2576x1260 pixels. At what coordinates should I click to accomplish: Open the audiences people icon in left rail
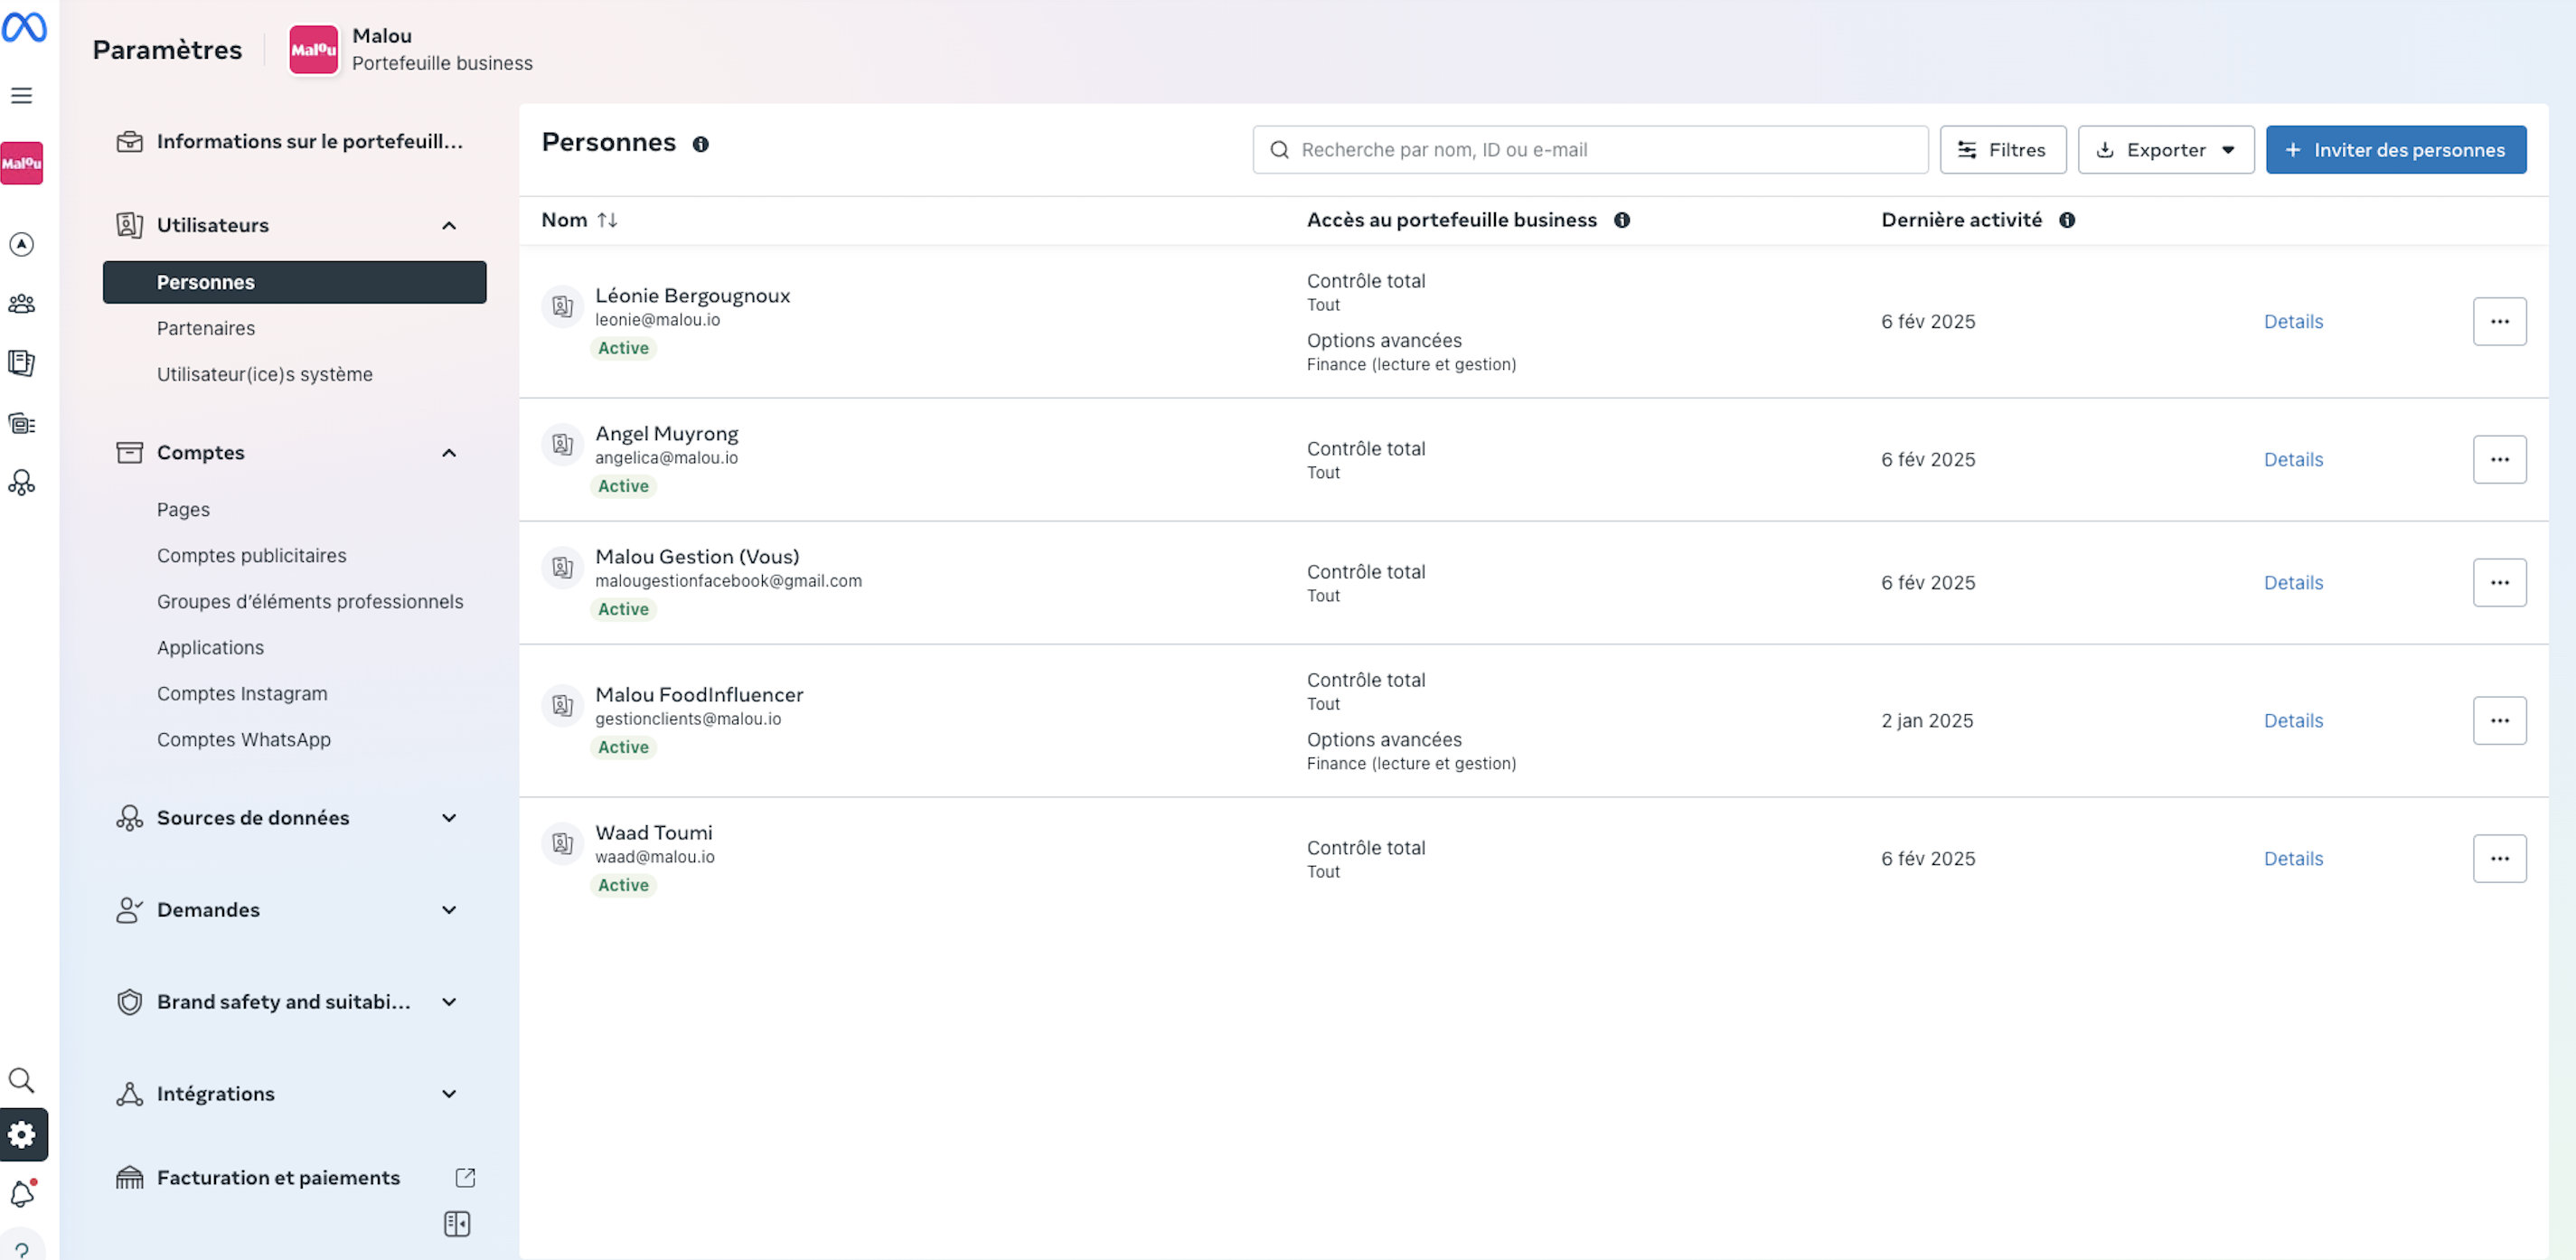(x=21, y=304)
